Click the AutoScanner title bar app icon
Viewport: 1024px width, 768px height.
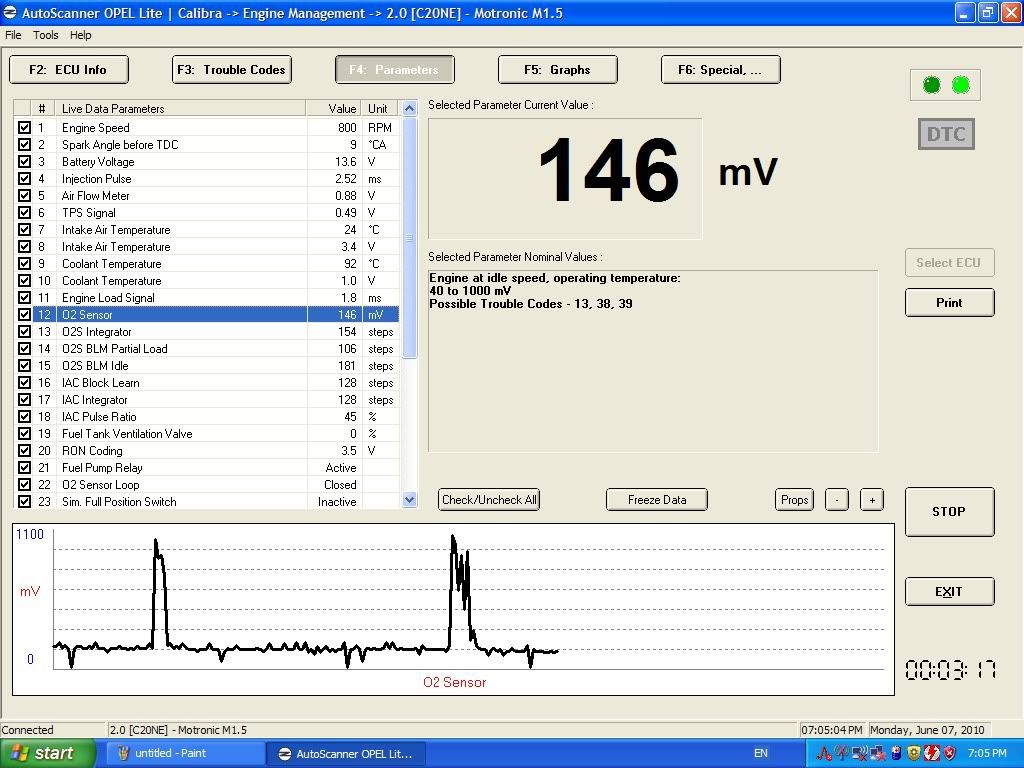[11, 13]
